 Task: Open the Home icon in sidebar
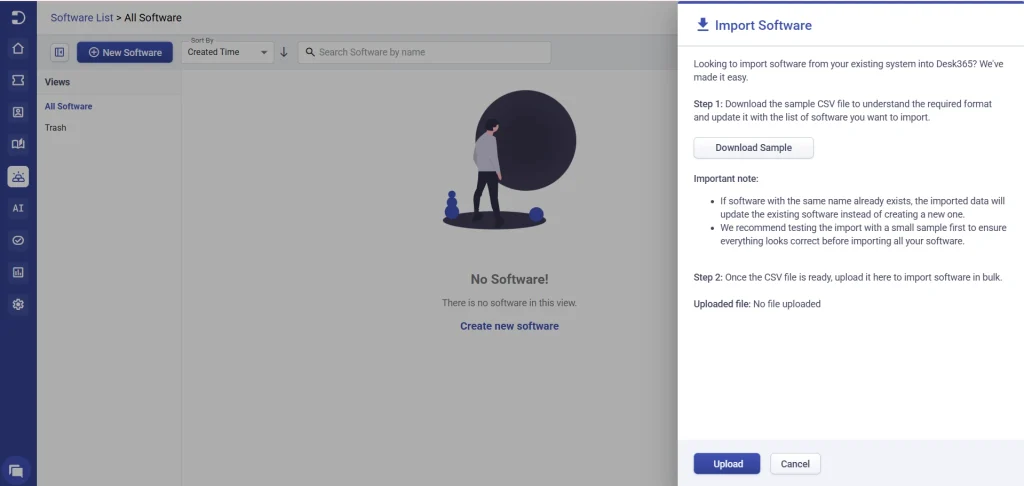18,48
